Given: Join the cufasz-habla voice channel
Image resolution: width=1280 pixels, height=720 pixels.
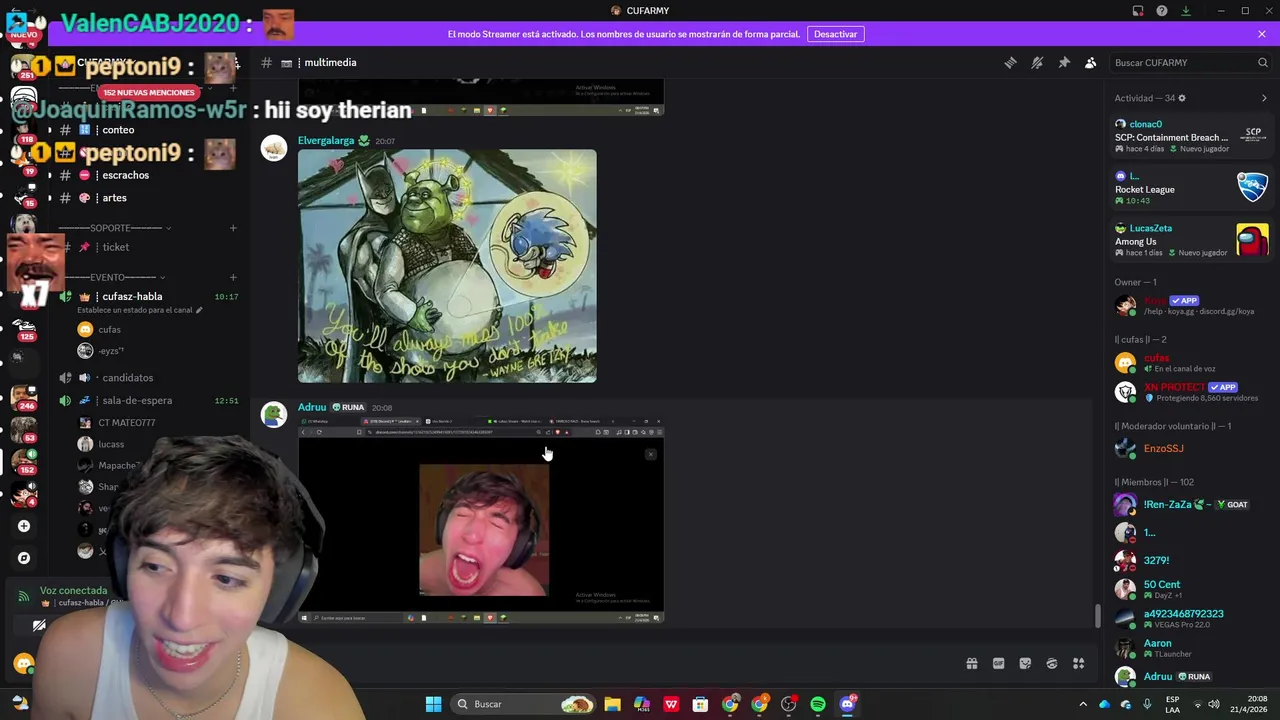Looking at the screenshot, I should (132, 296).
